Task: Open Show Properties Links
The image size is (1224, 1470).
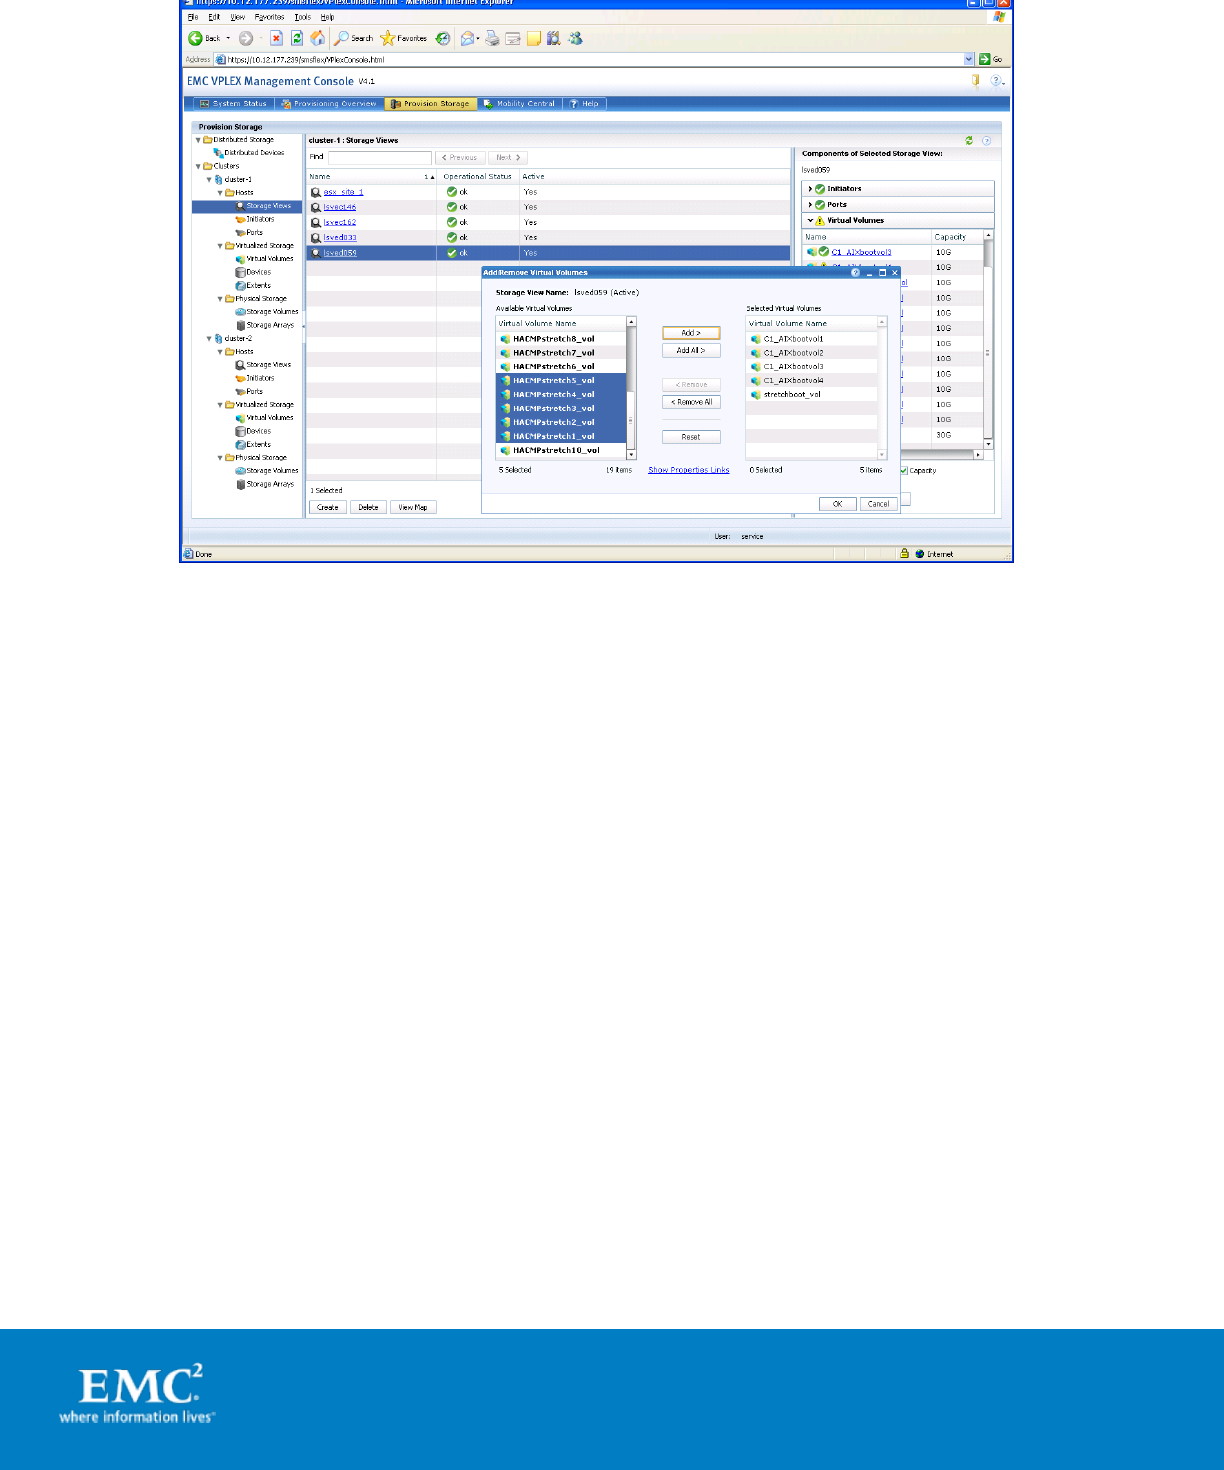Action: pos(689,470)
